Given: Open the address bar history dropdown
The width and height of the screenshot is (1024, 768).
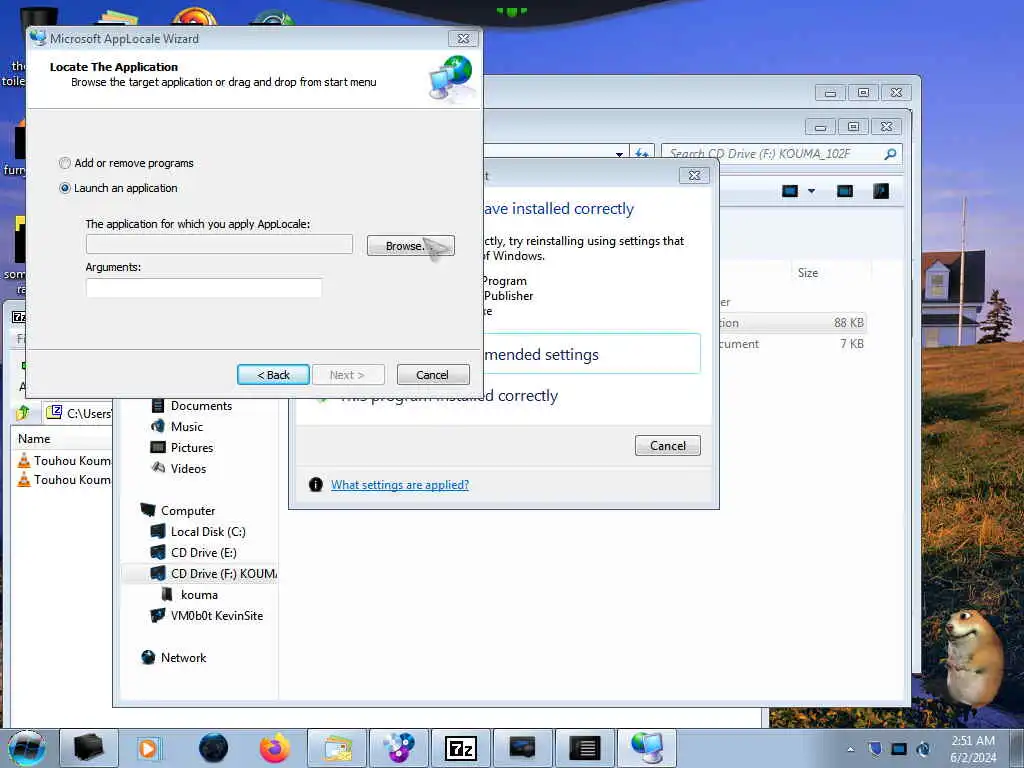Looking at the screenshot, I should pyautogui.click(x=619, y=154).
